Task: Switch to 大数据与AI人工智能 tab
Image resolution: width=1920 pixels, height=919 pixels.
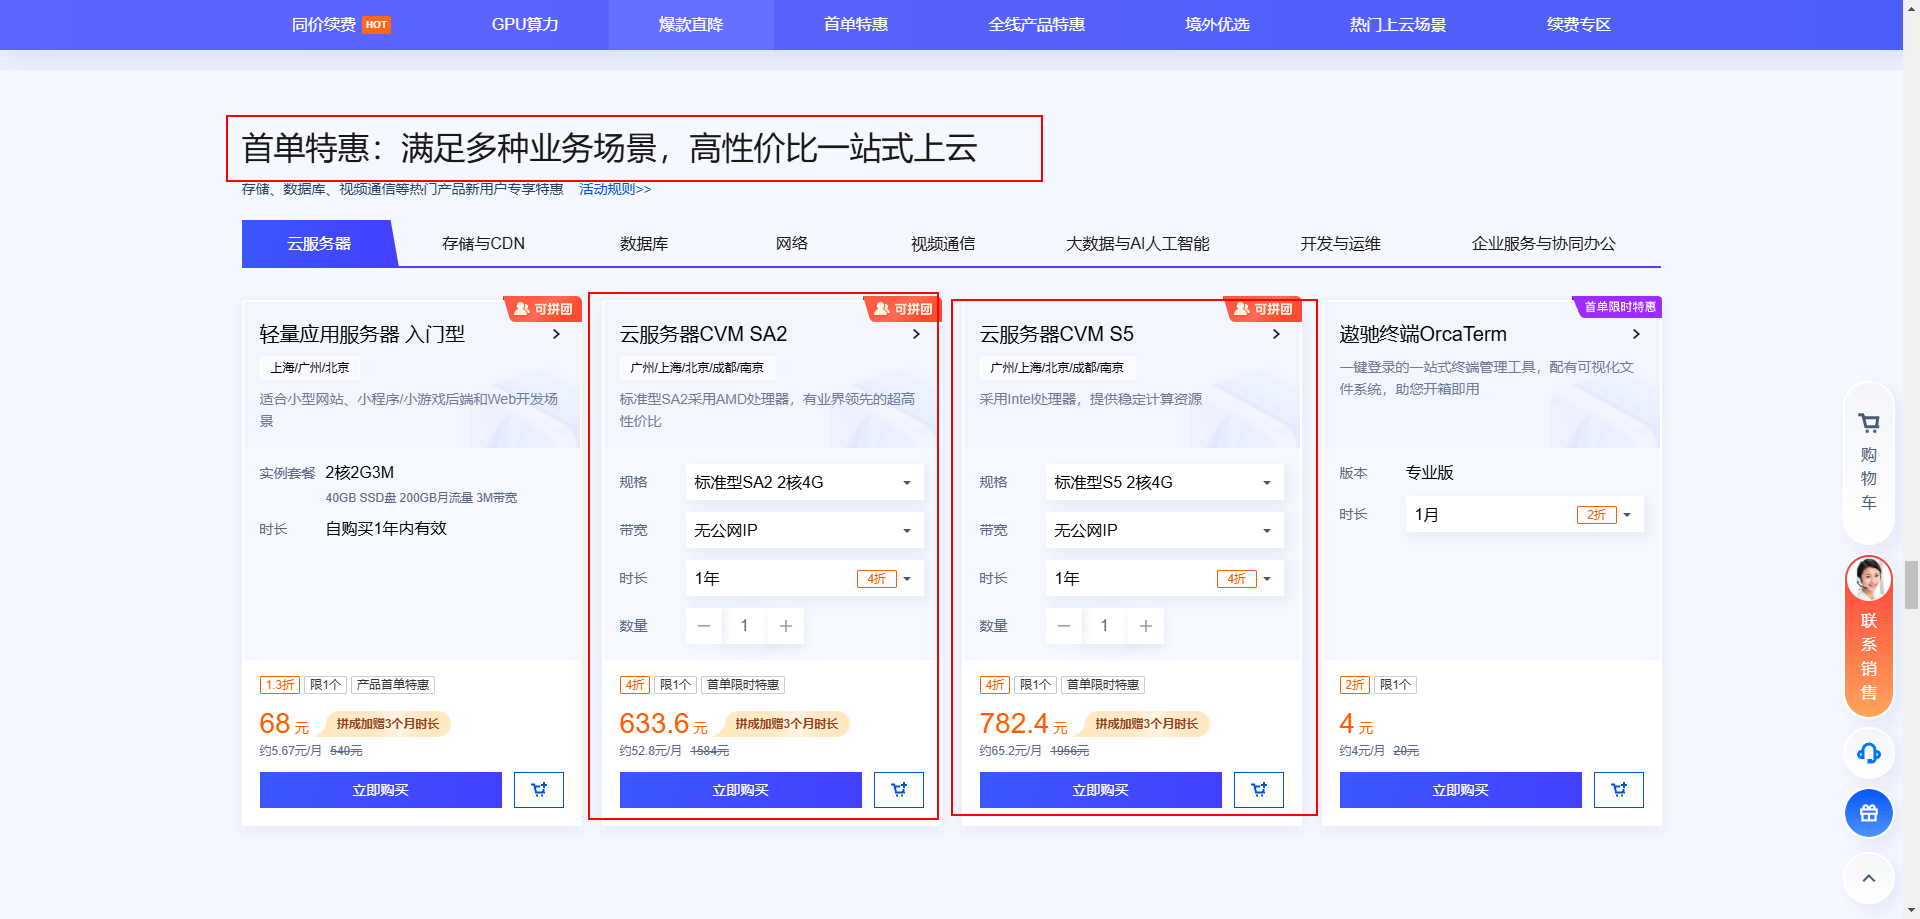Action: pyautogui.click(x=1138, y=244)
